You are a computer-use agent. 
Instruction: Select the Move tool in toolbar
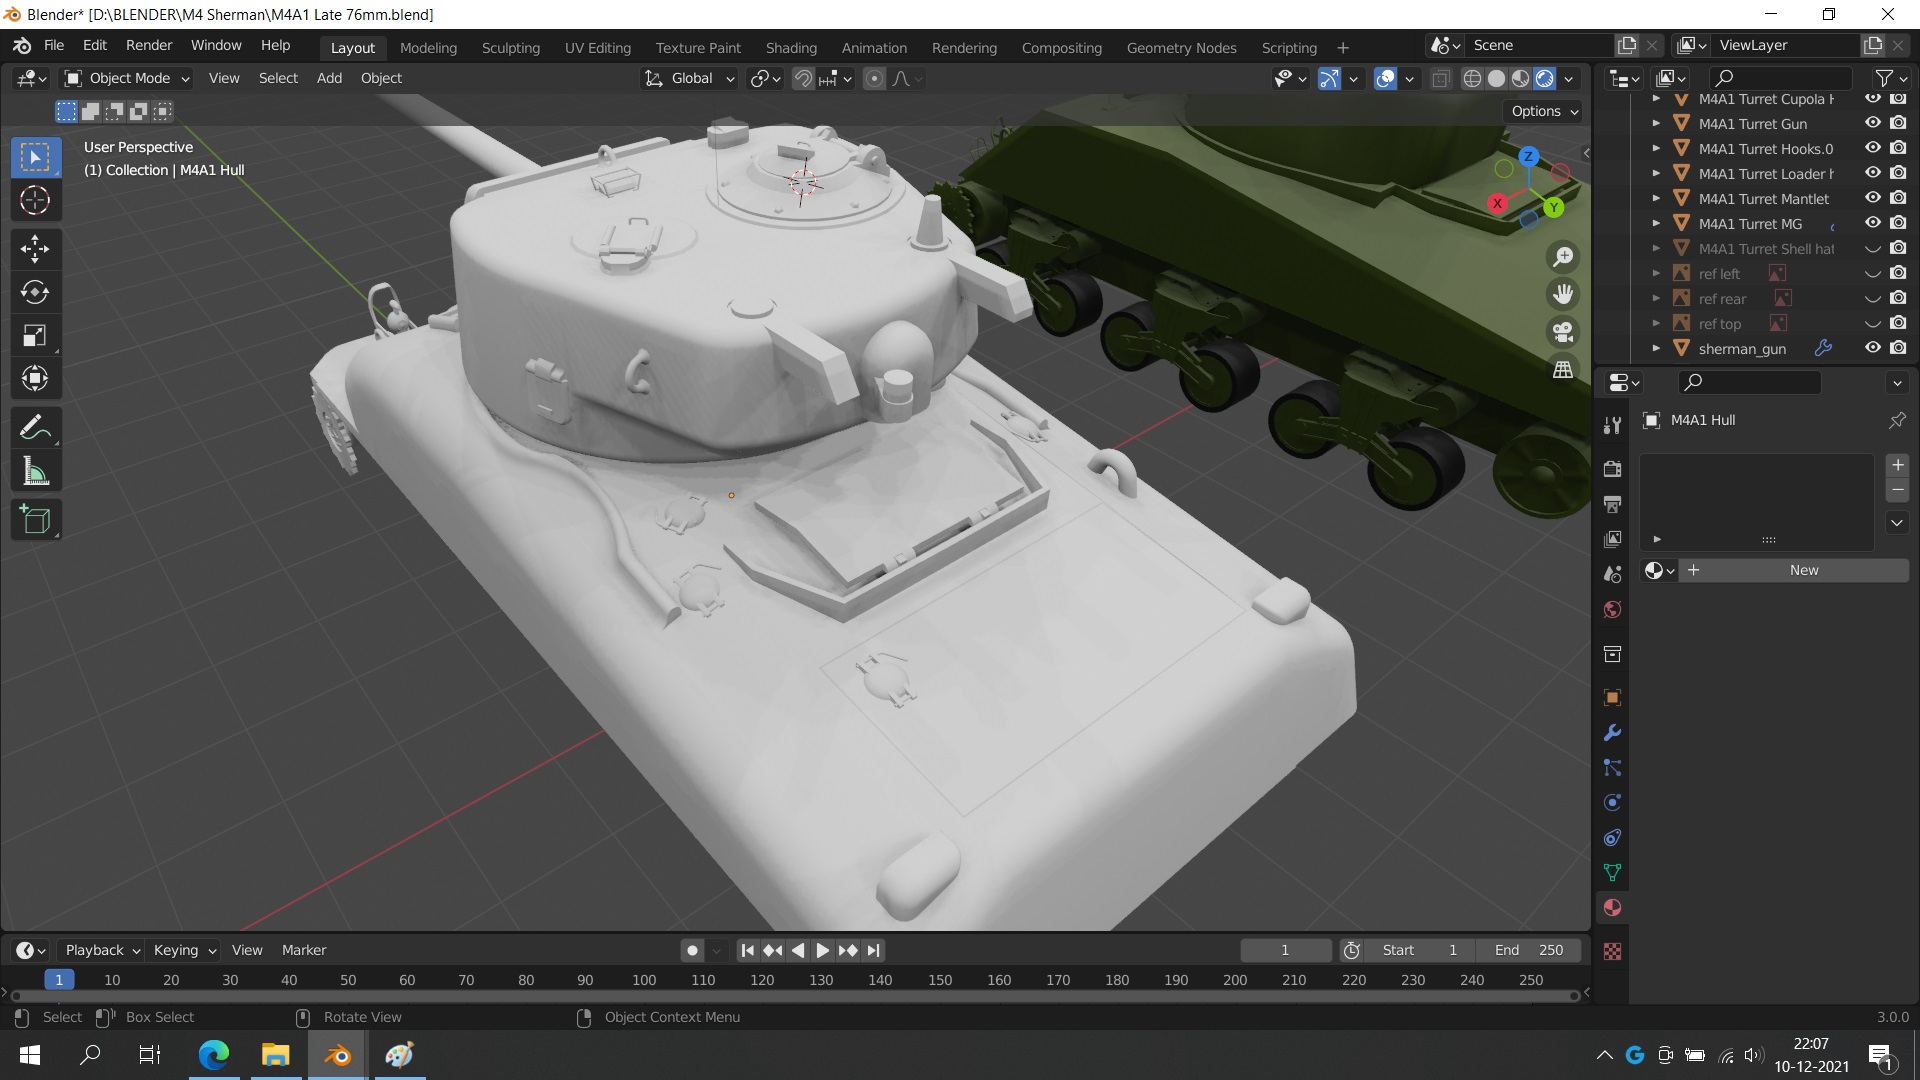tap(35, 249)
